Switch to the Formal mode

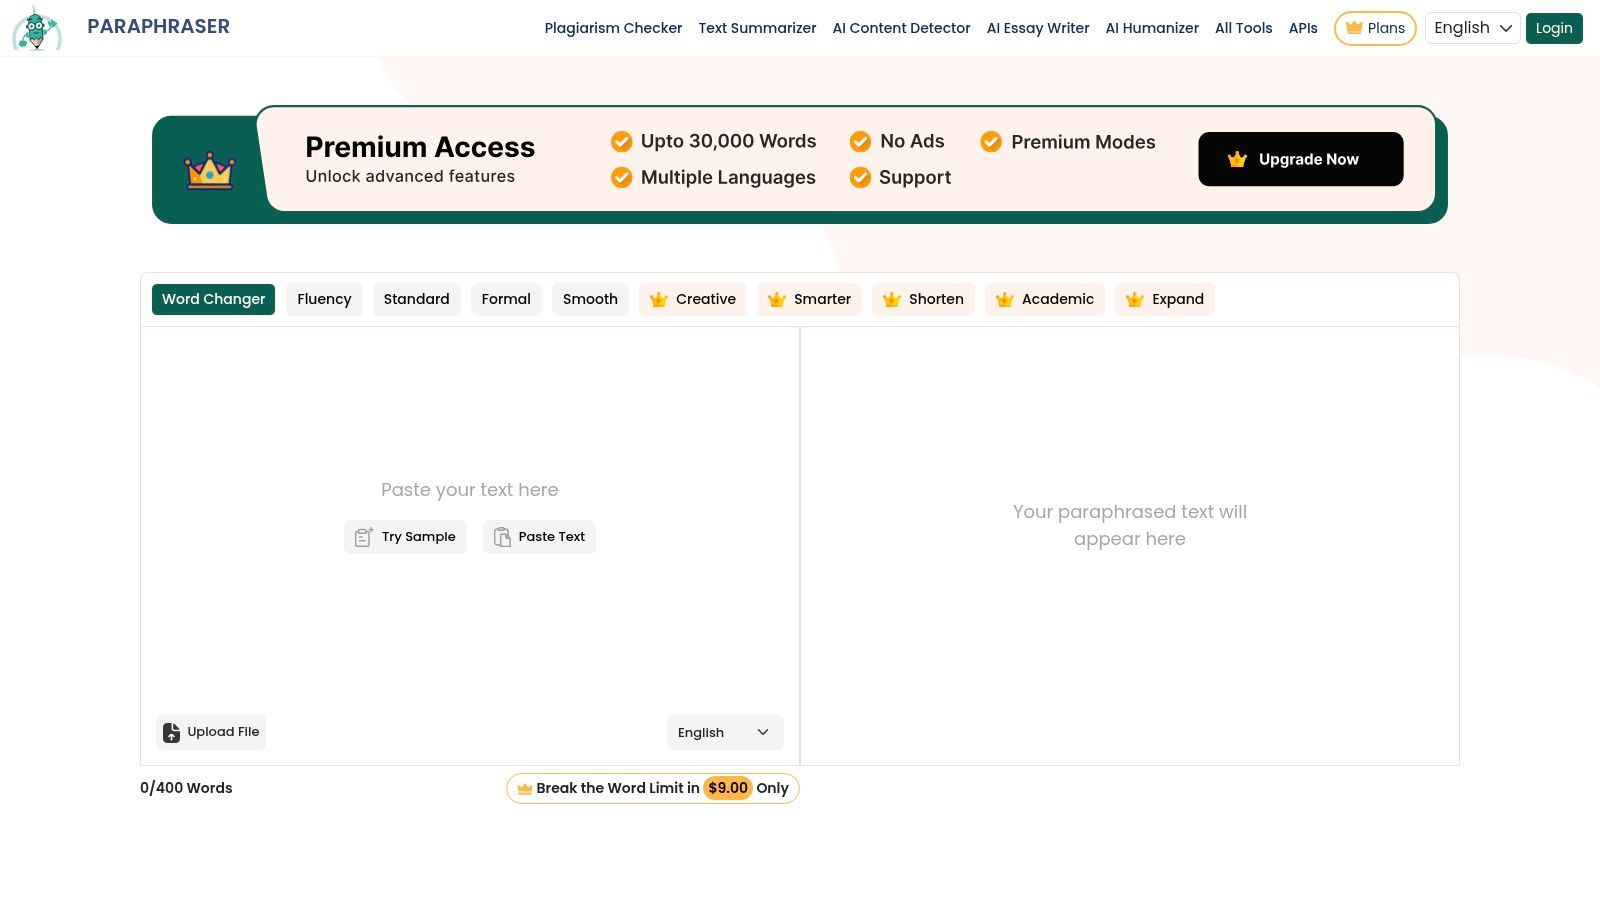506,299
